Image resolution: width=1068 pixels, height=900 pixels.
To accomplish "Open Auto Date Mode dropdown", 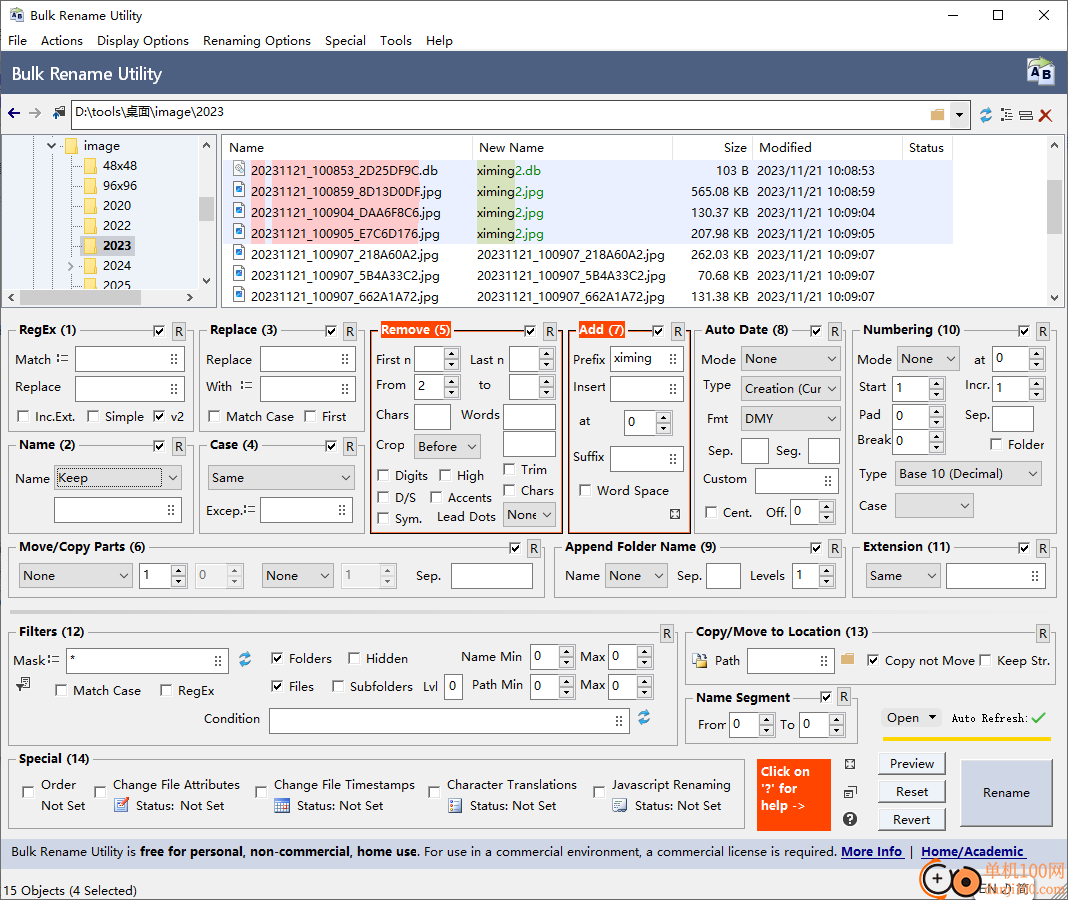I will point(790,359).
